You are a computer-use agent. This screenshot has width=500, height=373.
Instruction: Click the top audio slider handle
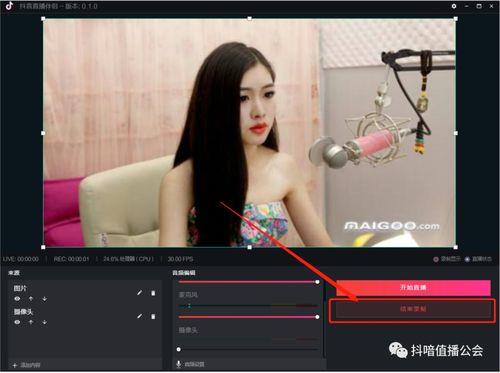pos(317,282)
